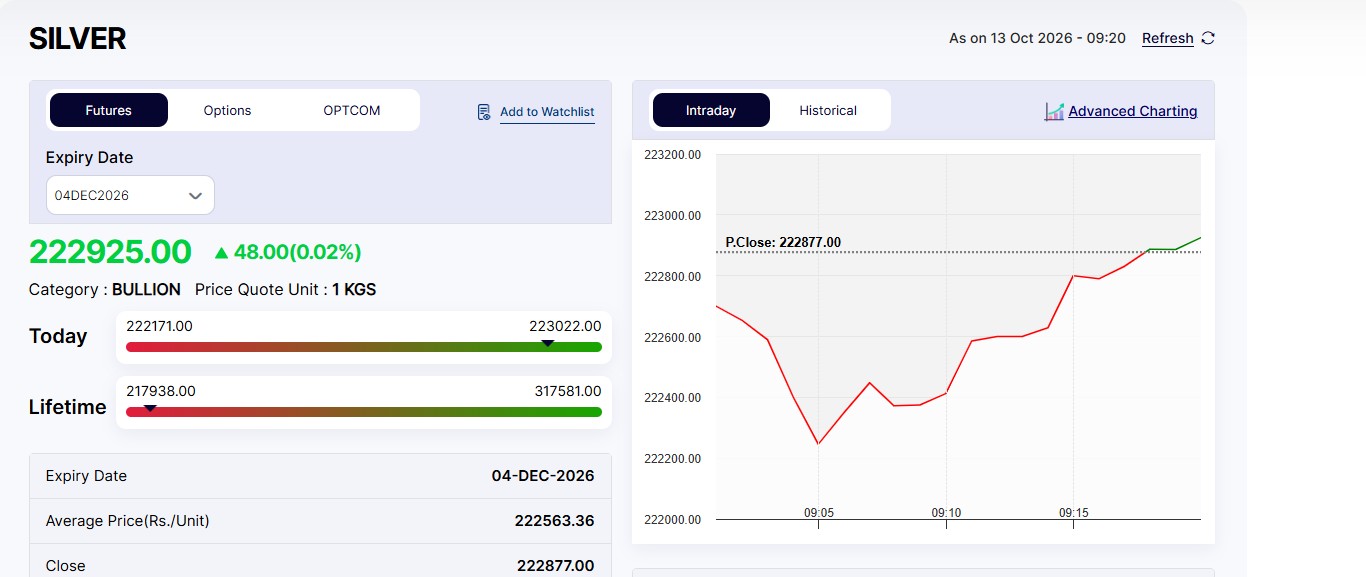Click the Average Price(Rs./Unit) label

[x=128, y=521]
